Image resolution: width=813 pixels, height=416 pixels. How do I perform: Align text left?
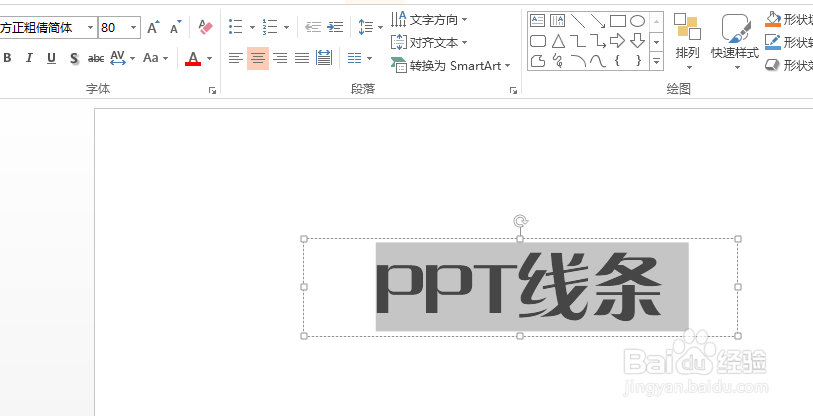[236, 58]
